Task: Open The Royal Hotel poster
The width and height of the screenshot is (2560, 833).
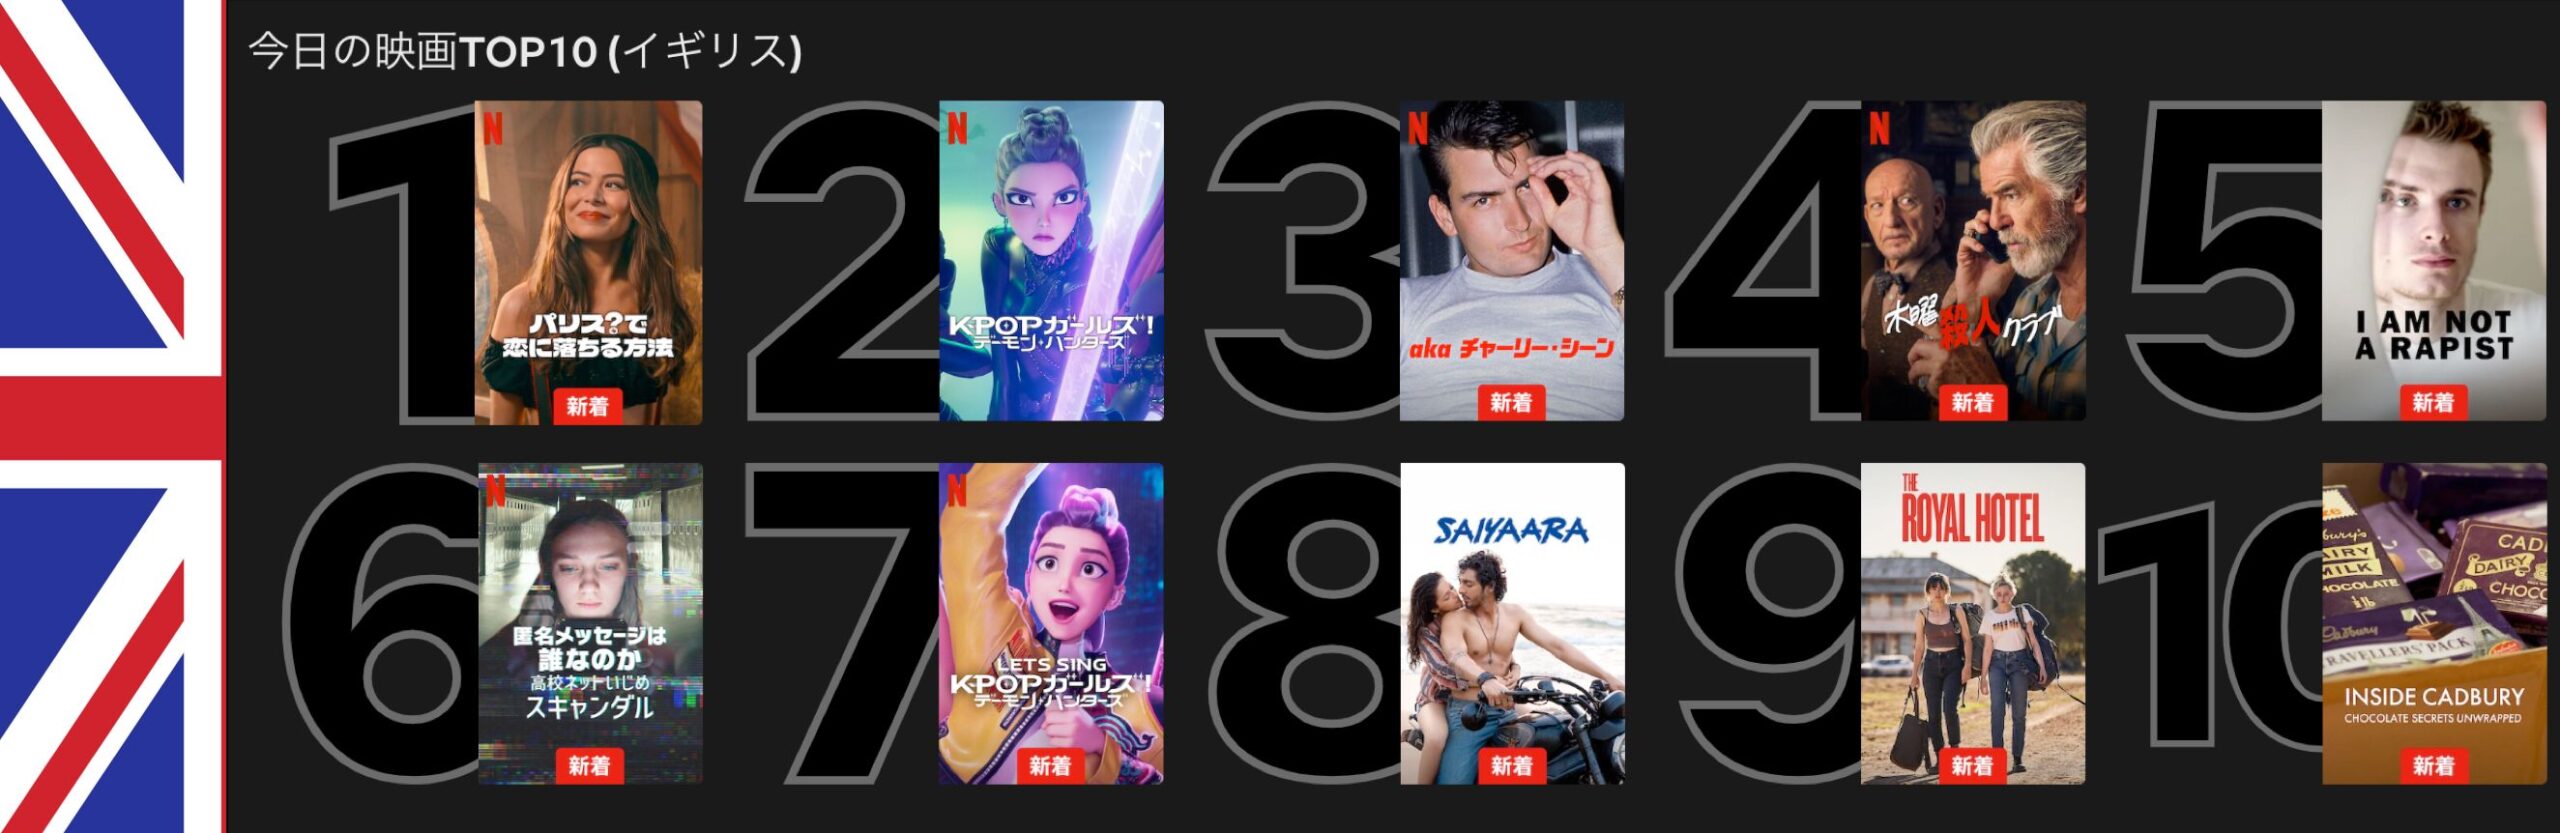Action: tap(1973, 623)
